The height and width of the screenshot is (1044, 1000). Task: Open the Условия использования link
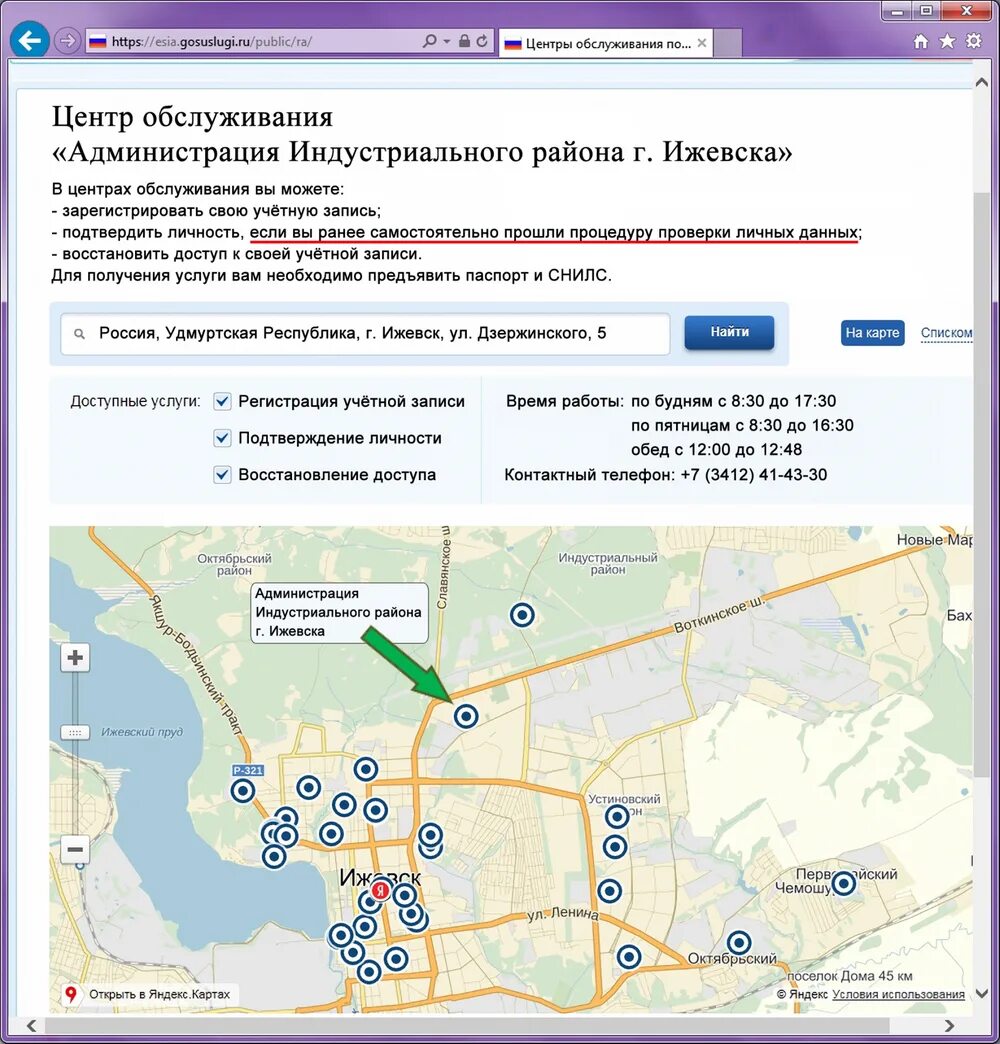pyautogui.click(x=901, y=995)
